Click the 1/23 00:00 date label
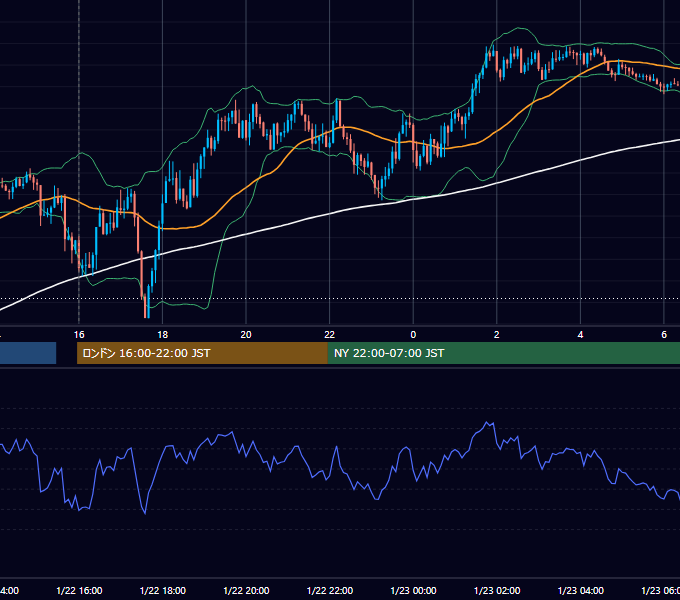 point(413,591)
